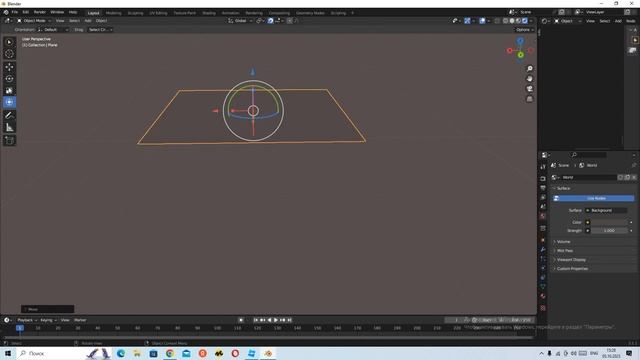Open the File menu

pyautogui.click(x=15, y=13)
